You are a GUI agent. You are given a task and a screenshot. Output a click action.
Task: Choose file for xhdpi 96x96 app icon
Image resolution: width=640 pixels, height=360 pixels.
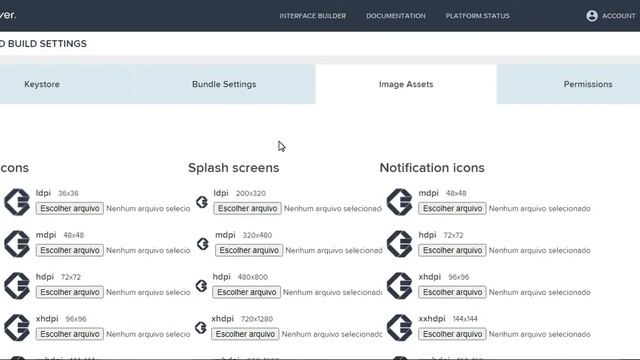click(70, 334)
